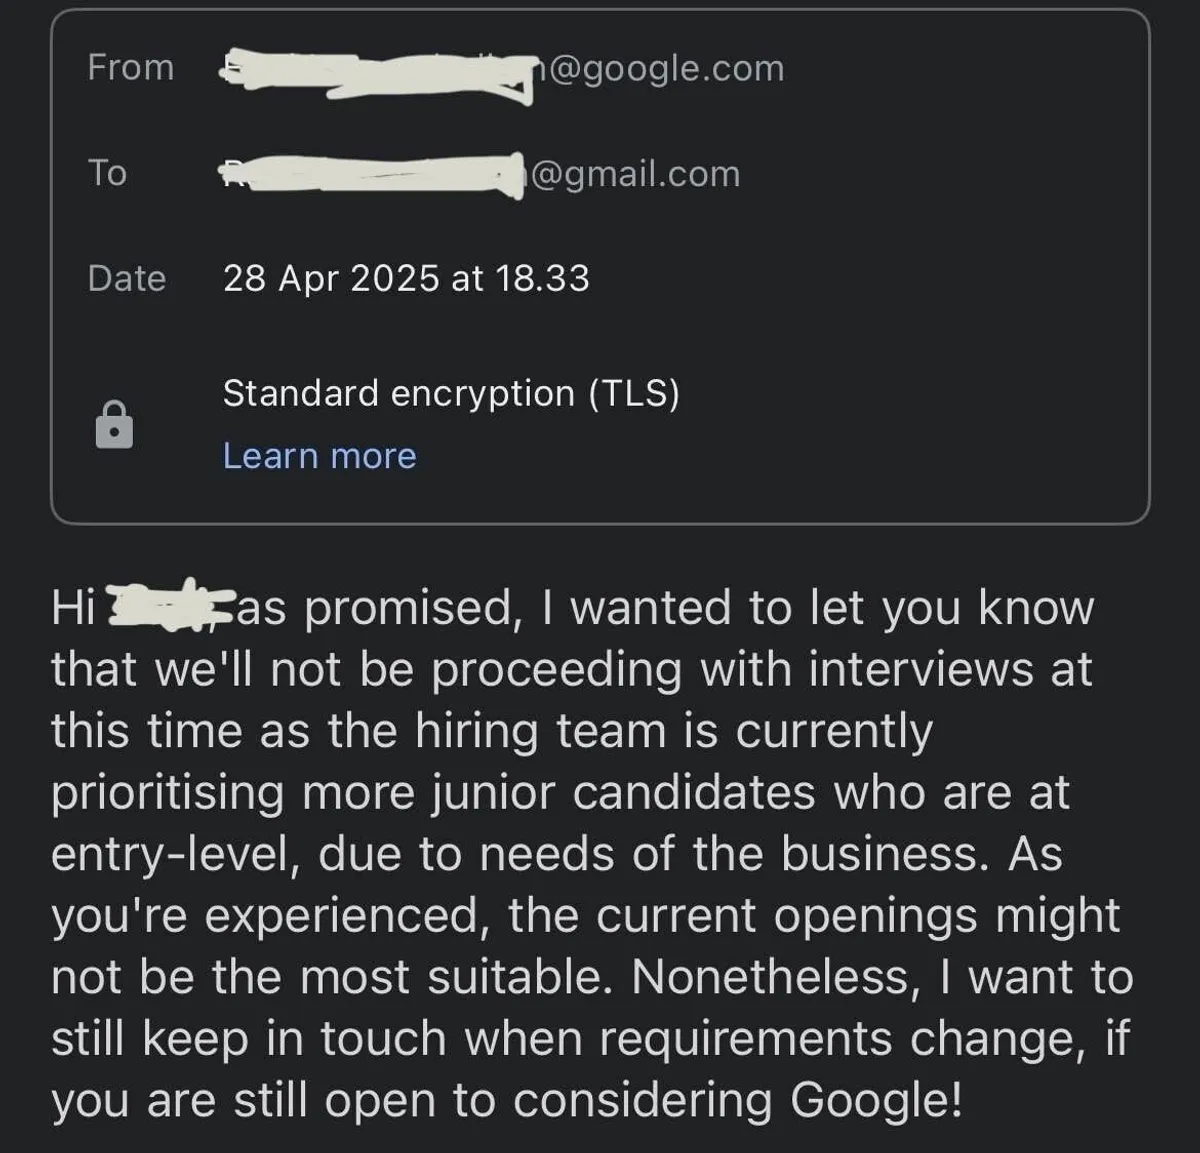The height and width of the screenshot is (1153, 1200).
Task: Select the From field label
Action: 130,68
